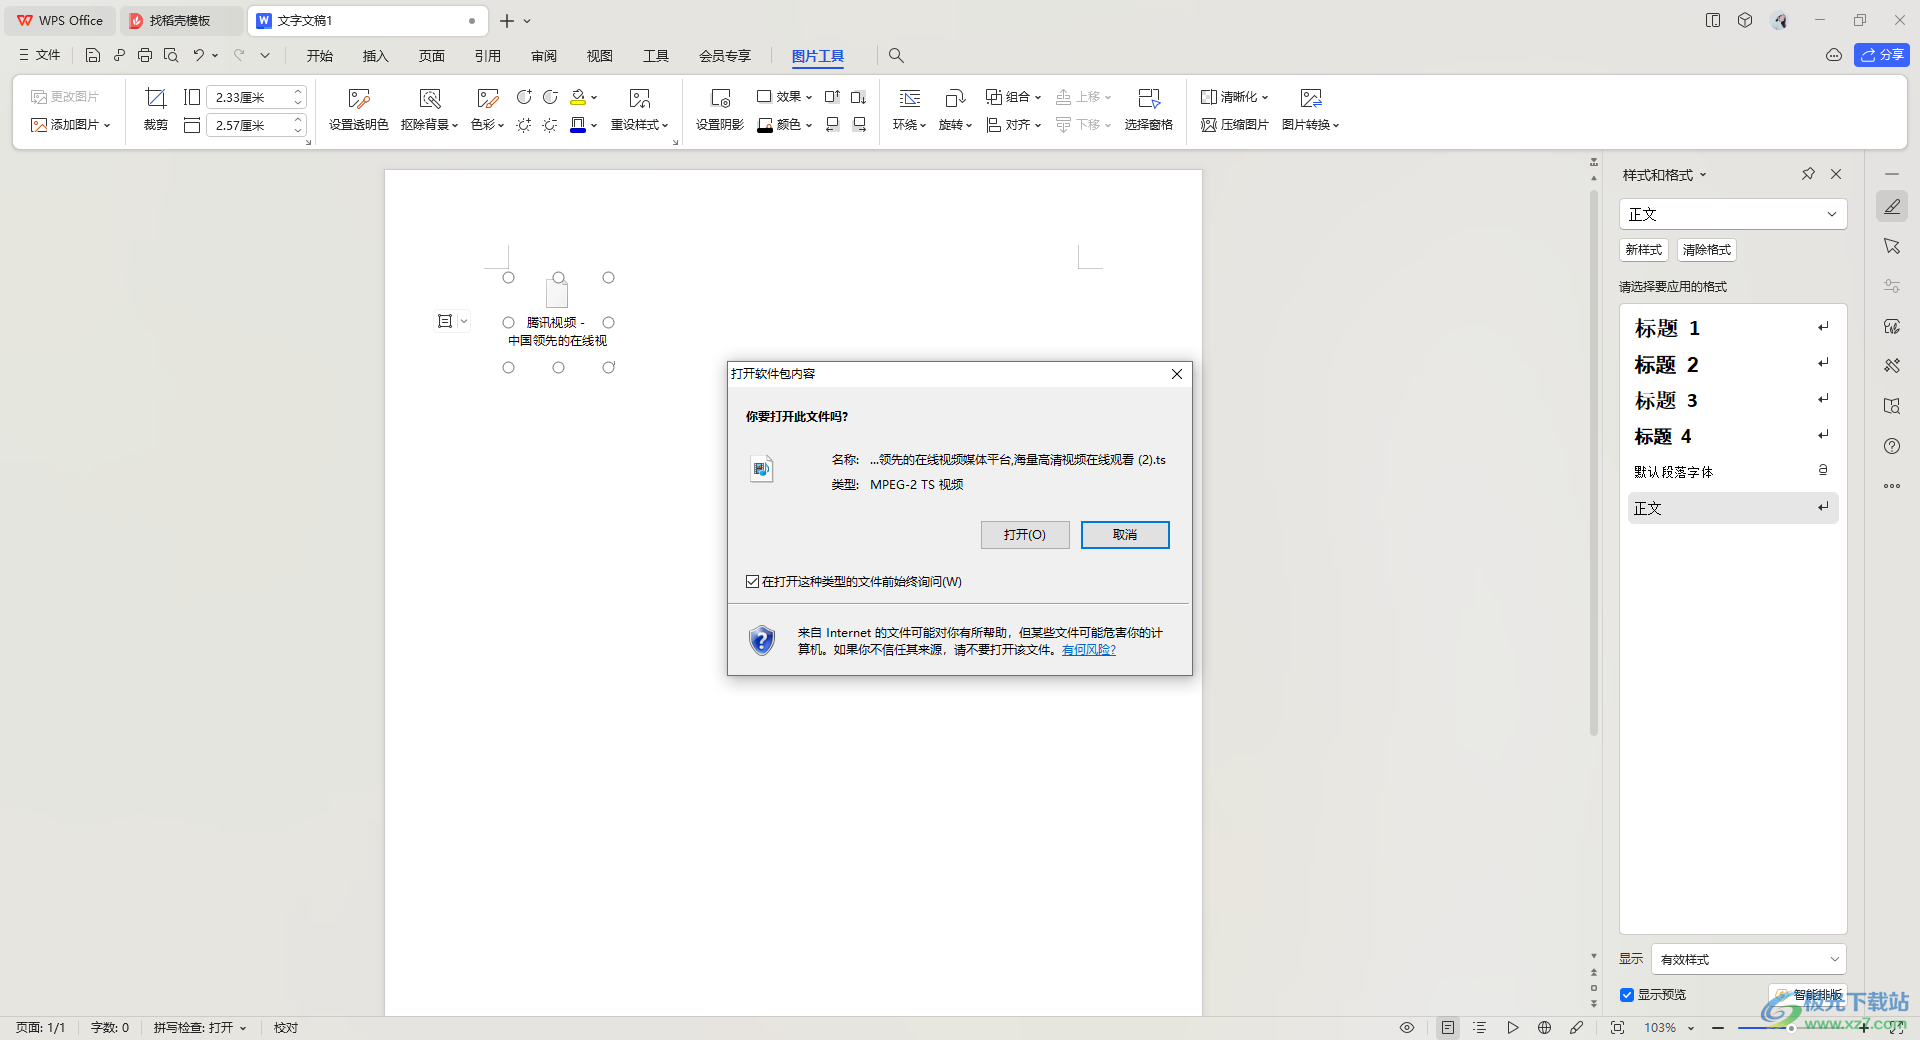
Task: Open the File (文件) menu
Action: point(40,55)
